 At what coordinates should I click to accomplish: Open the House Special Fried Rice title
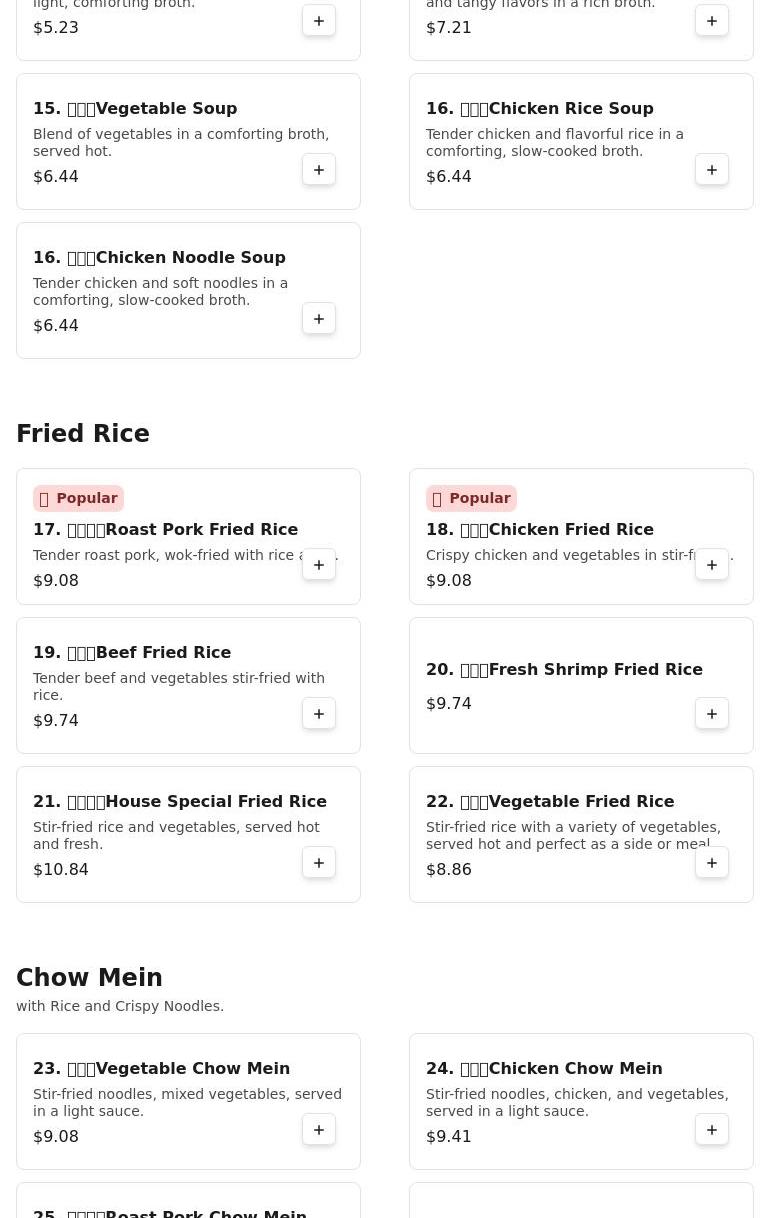(x=180, y=802)
